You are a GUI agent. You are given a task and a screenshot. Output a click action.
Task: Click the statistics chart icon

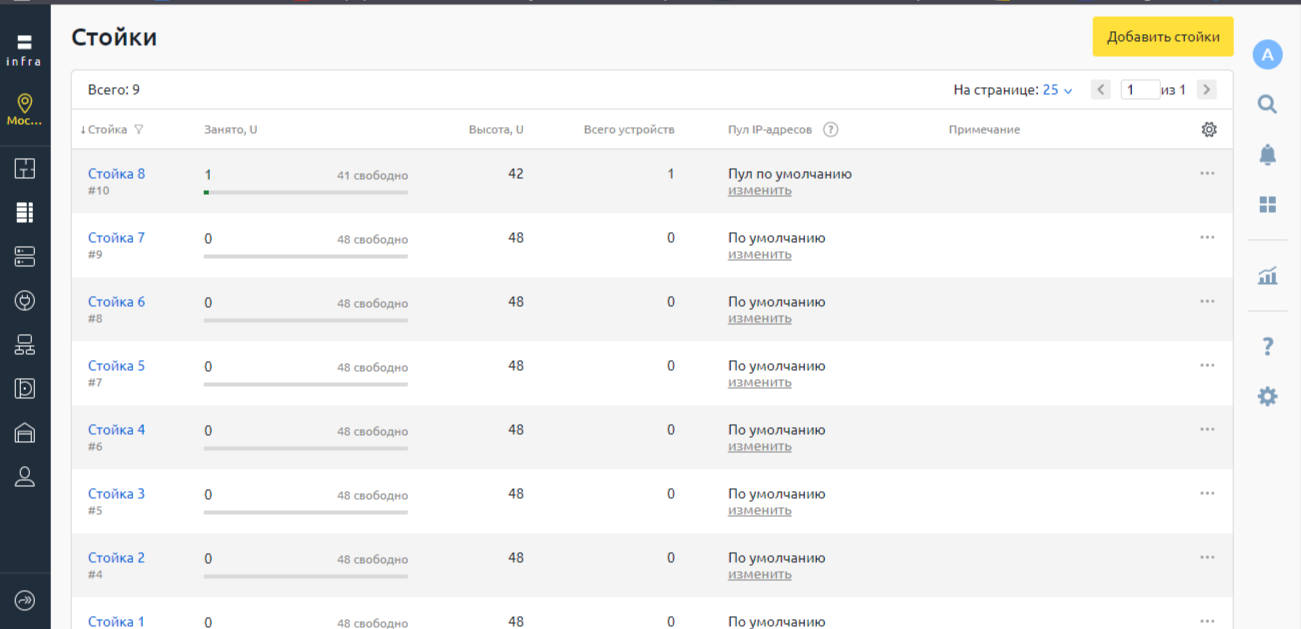point(1267,276)
